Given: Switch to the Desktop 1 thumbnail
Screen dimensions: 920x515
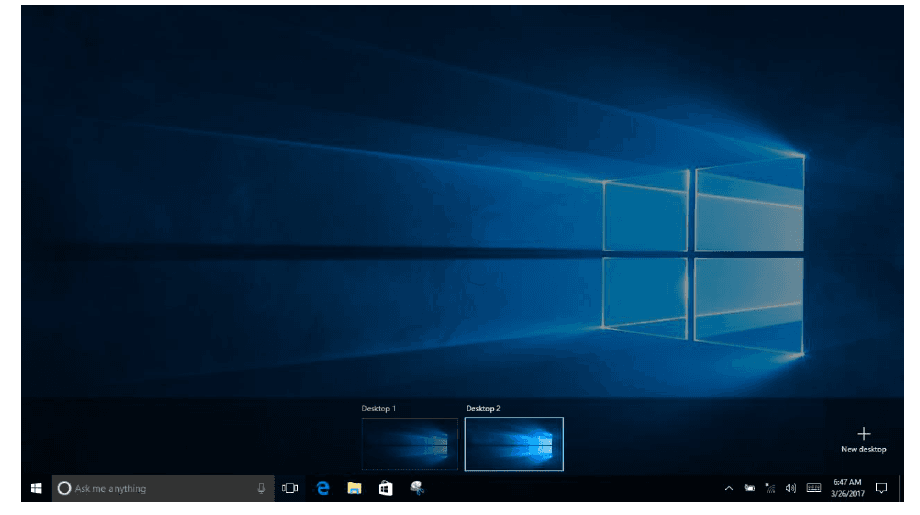Looking at the screenshot, I should tap(409, 444).
